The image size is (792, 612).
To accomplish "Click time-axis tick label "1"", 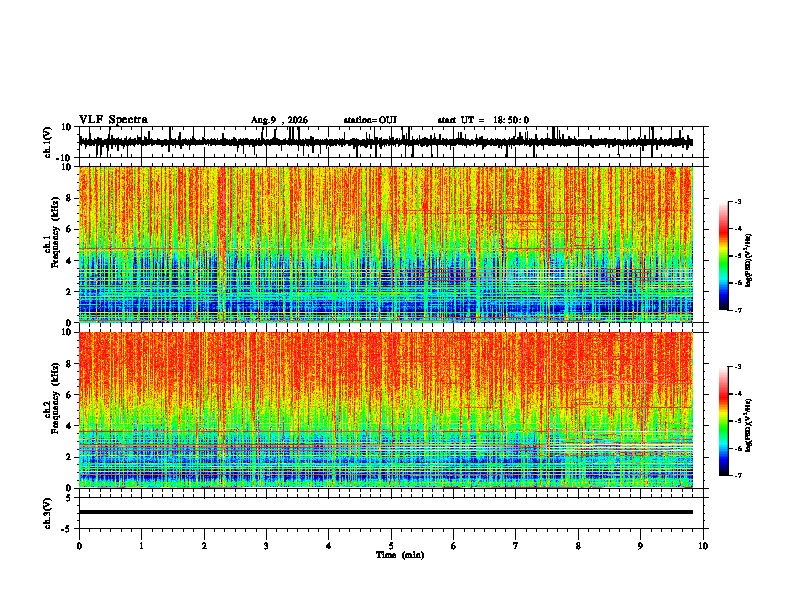I will tap(141, 546).
